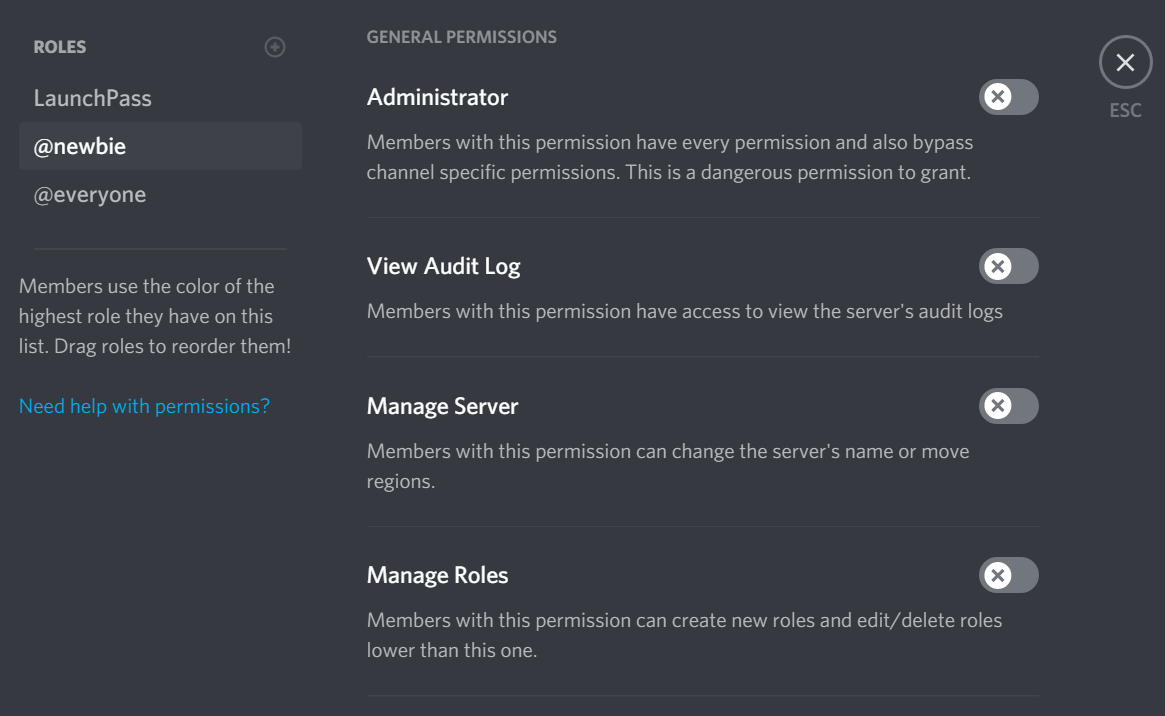Click the add role icon in the Roles header
Screen dimensions: 1165x716
tap(275, 46)
